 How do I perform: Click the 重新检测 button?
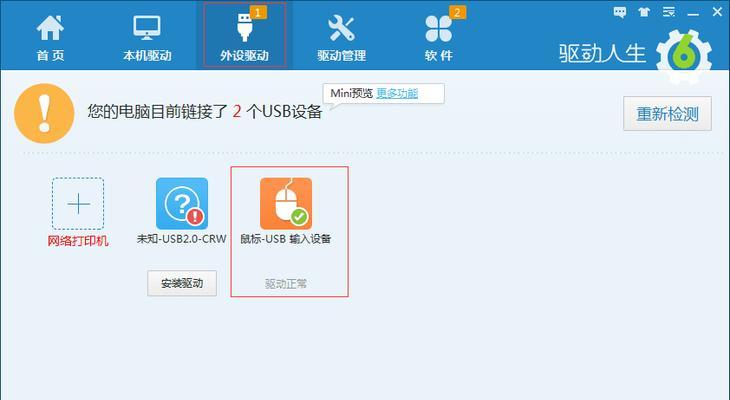pyautogui.click(x=667, y=114)
